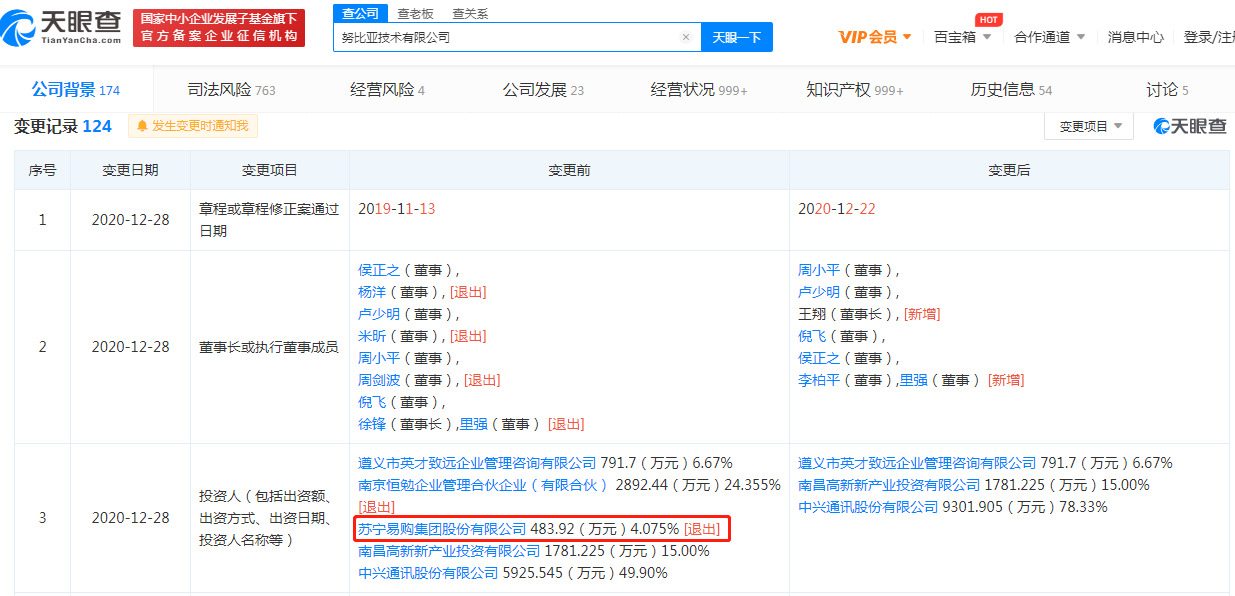Click the bell icon on 发生变更时通知我
Viewport: 1235px width, 596px height.
click(142, 126)
